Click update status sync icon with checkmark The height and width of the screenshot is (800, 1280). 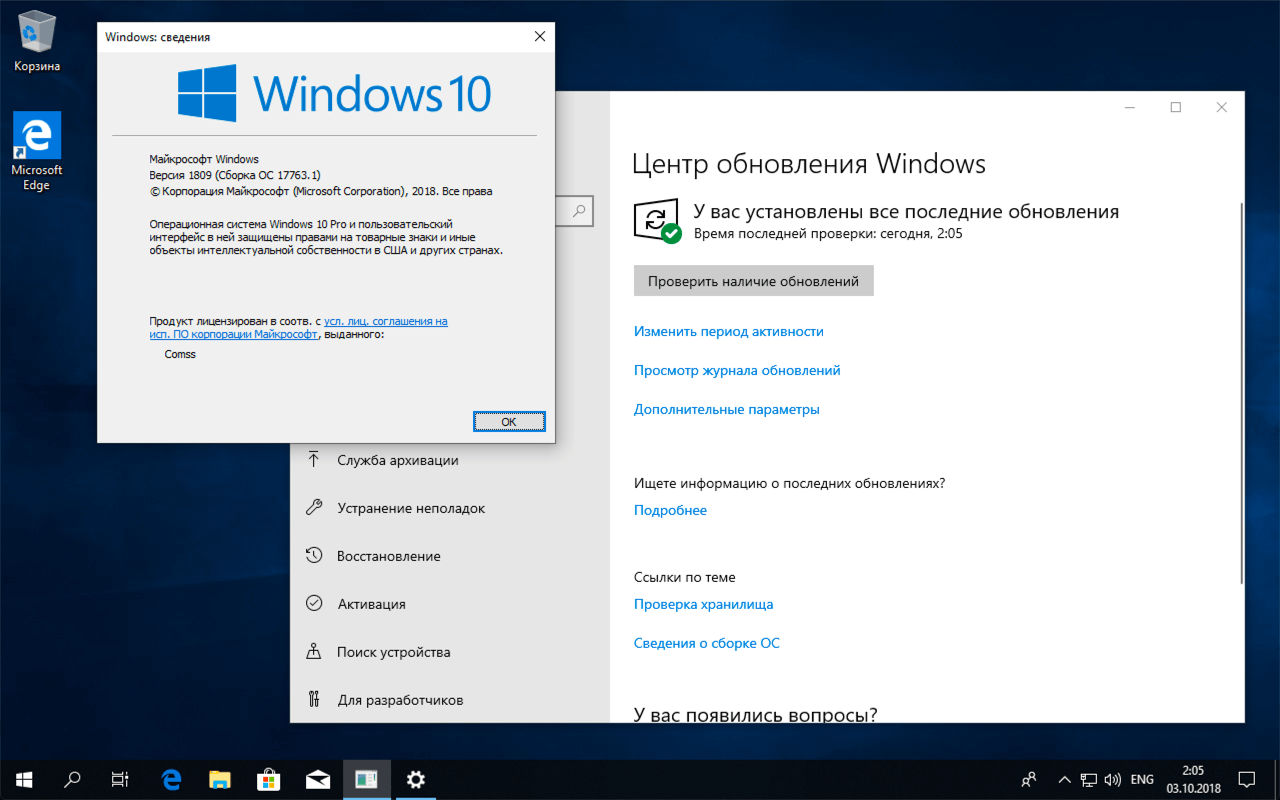tap(657, 221)
